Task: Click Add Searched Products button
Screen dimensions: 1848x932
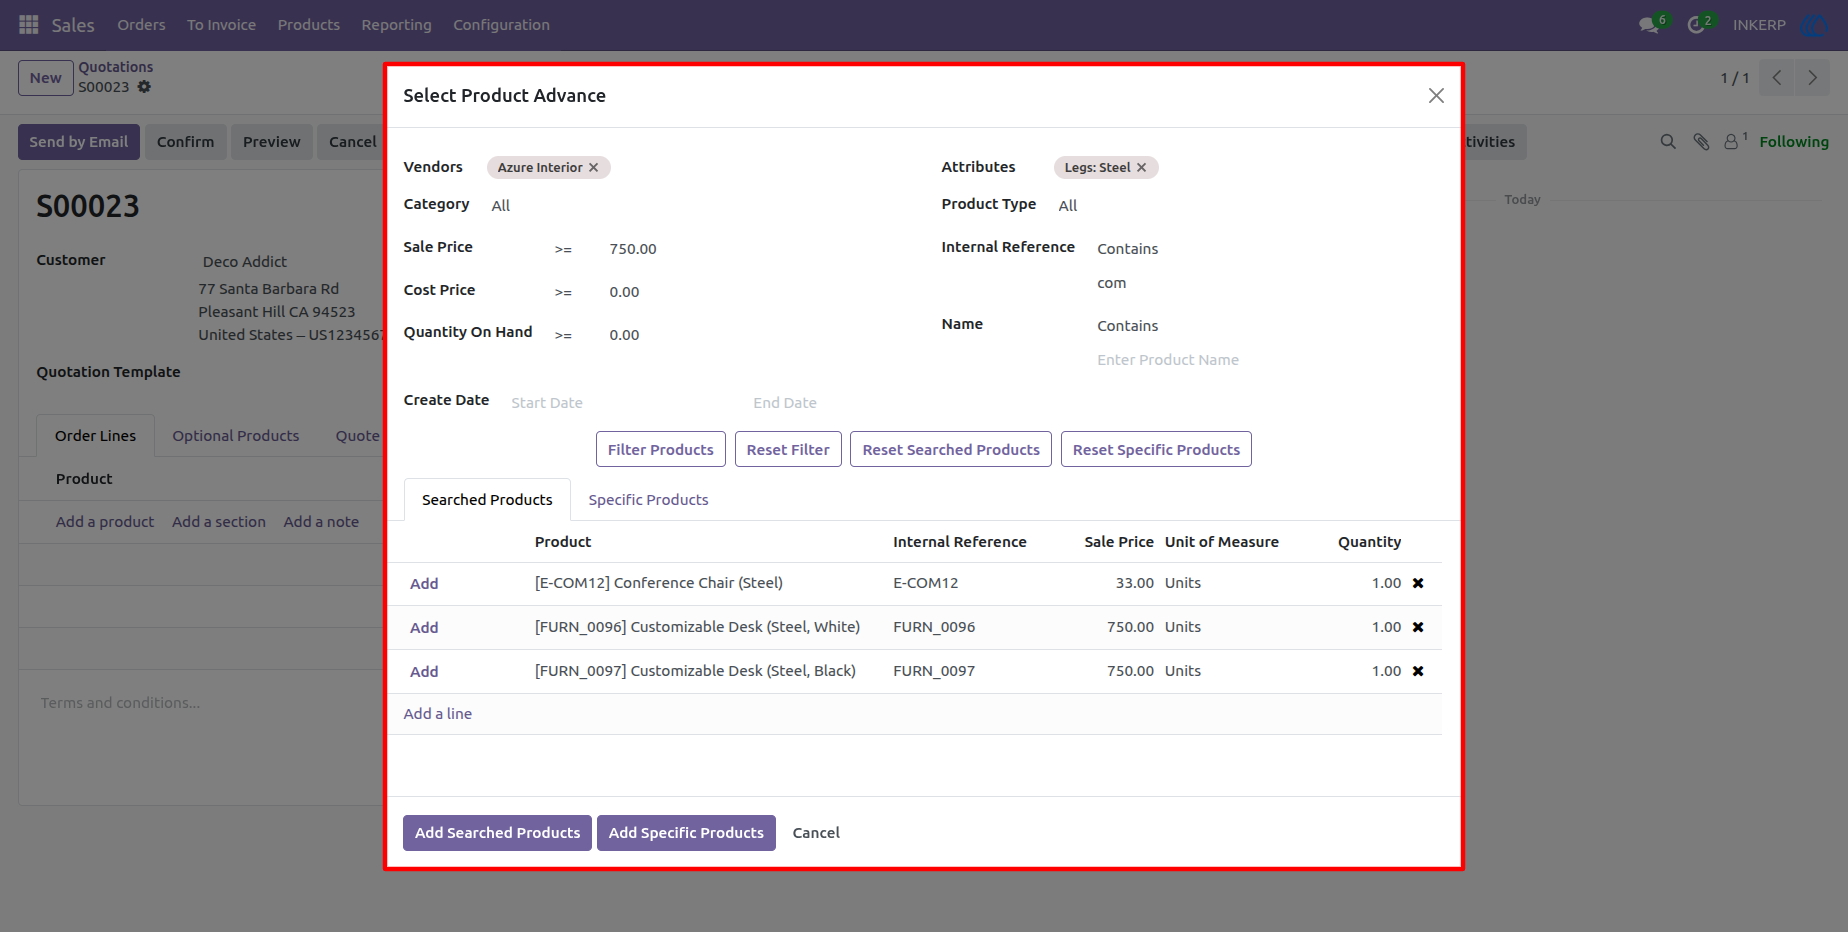Action: point(497,833)
